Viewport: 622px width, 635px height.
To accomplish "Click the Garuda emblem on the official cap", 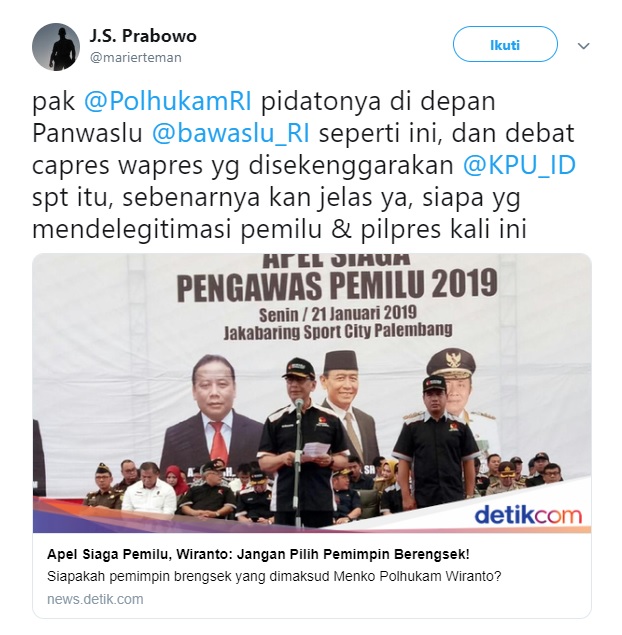I will pos(451,360).
